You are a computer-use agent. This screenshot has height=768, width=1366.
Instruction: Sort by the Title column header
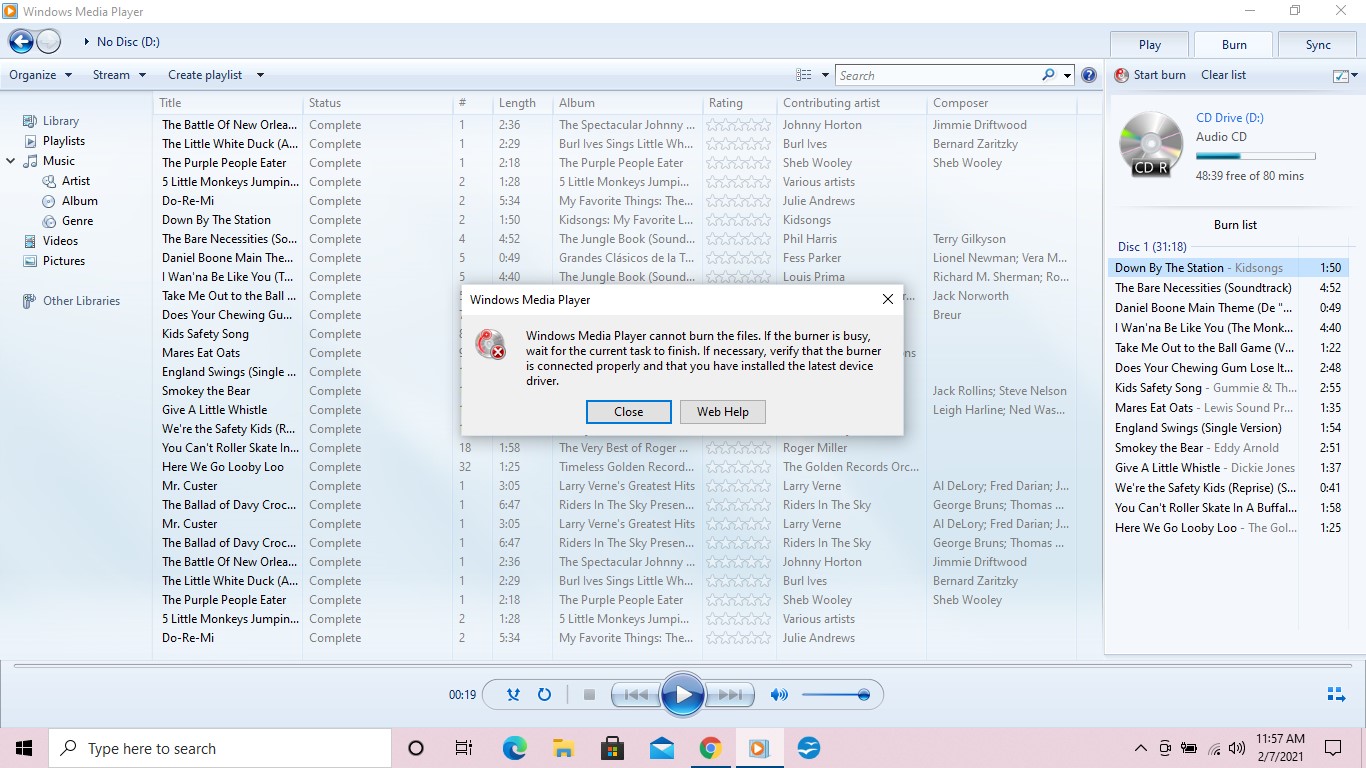[228, 103]
